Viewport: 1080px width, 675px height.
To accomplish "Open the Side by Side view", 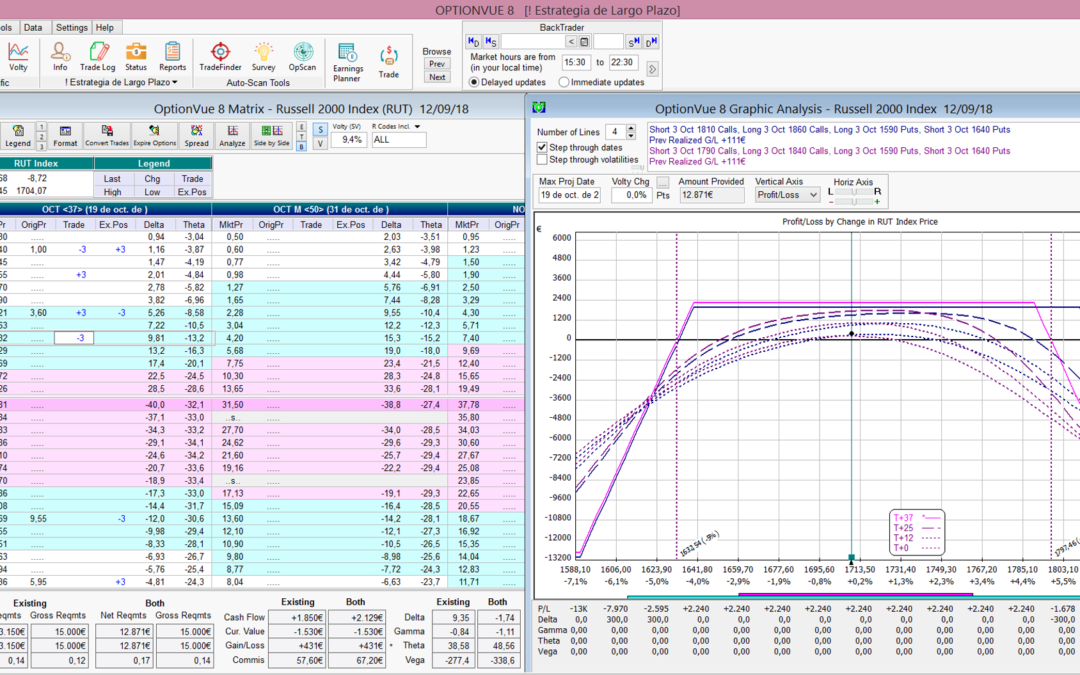I will point(271,136).
